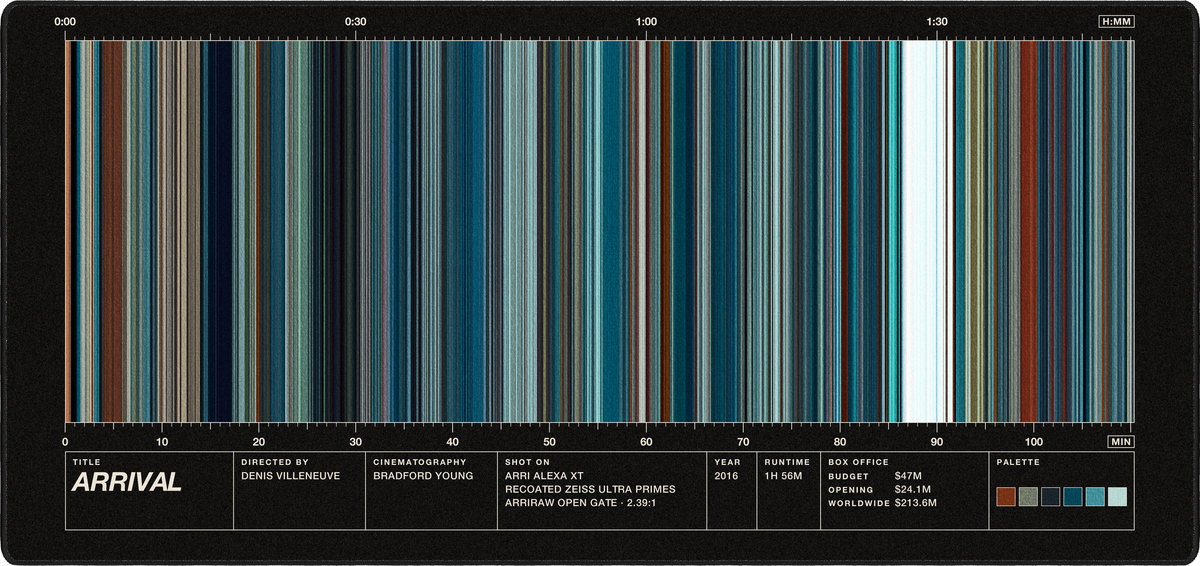Click the rust brown palette swatch
1200x566 pixels.
pyautogui.click(x=1006, y=497)
